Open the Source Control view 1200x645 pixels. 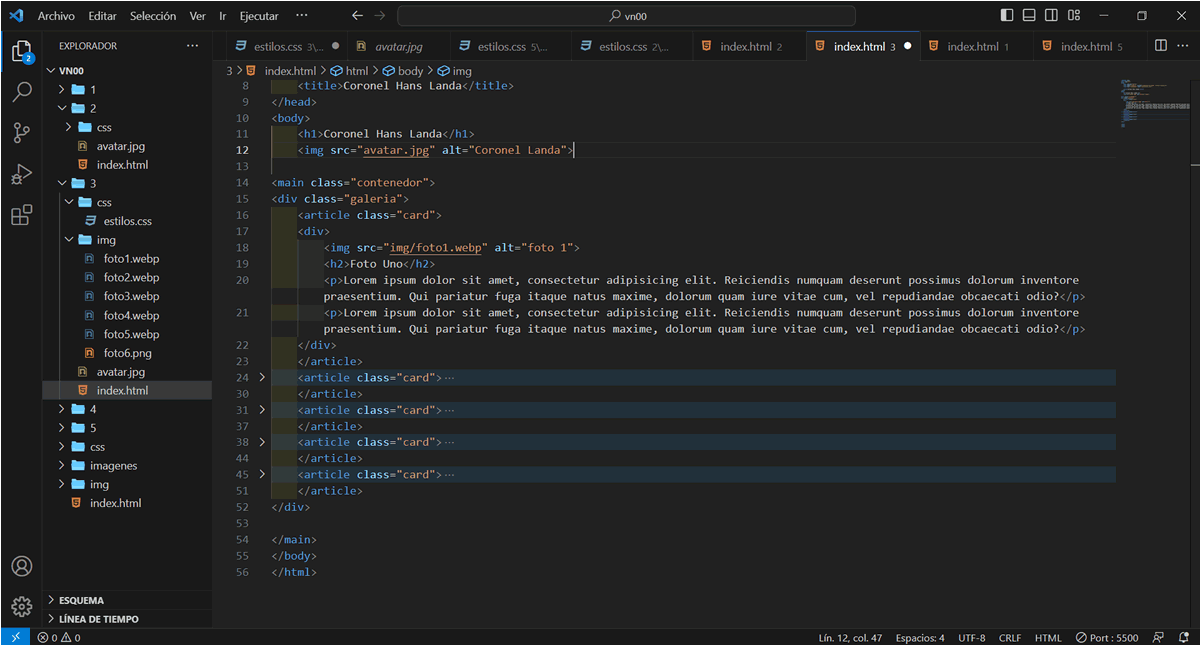(x=22, y=133)
